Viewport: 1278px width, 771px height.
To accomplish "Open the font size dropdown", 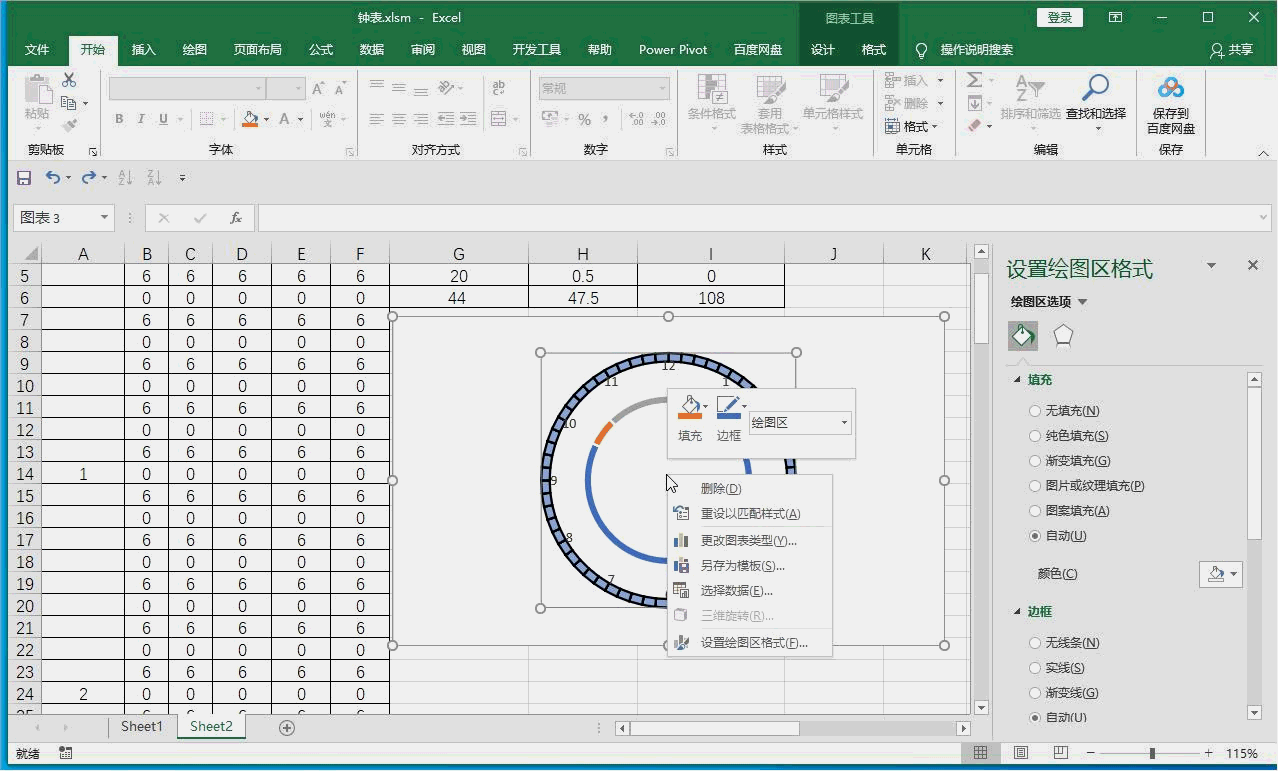I will [x=298, y=89].
